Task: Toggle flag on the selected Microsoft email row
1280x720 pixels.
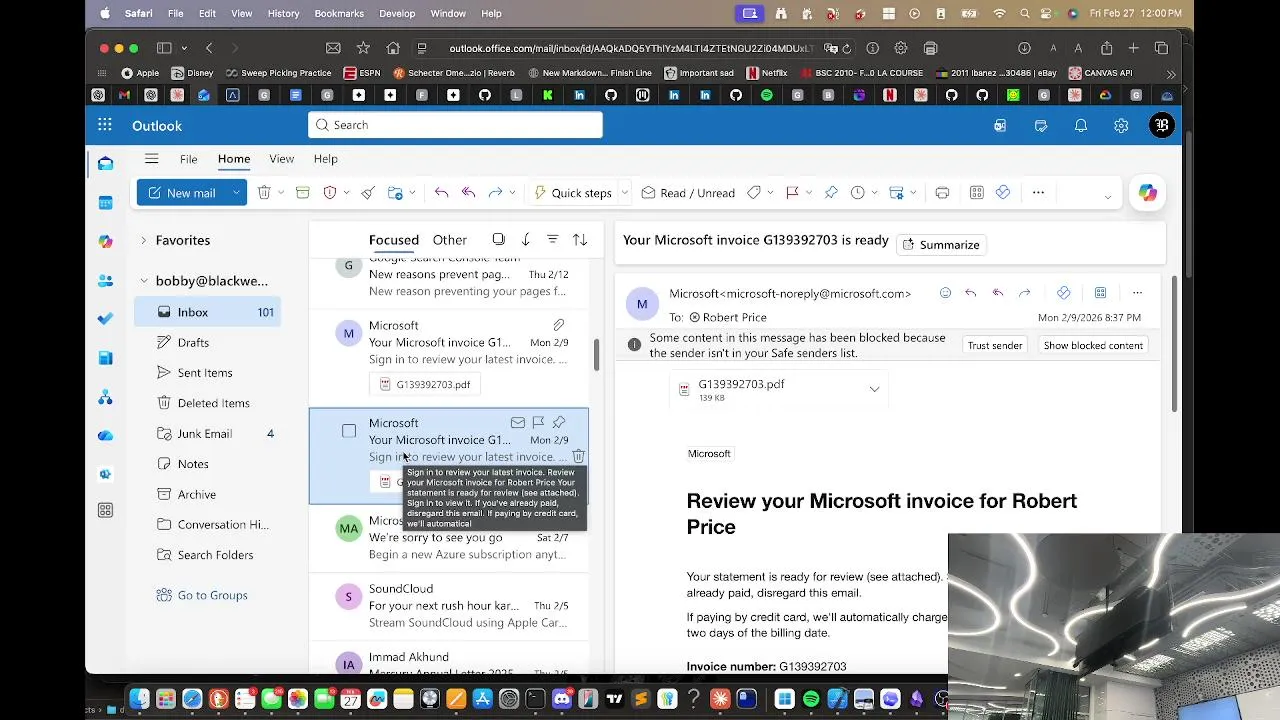Action: pos(538,423)
